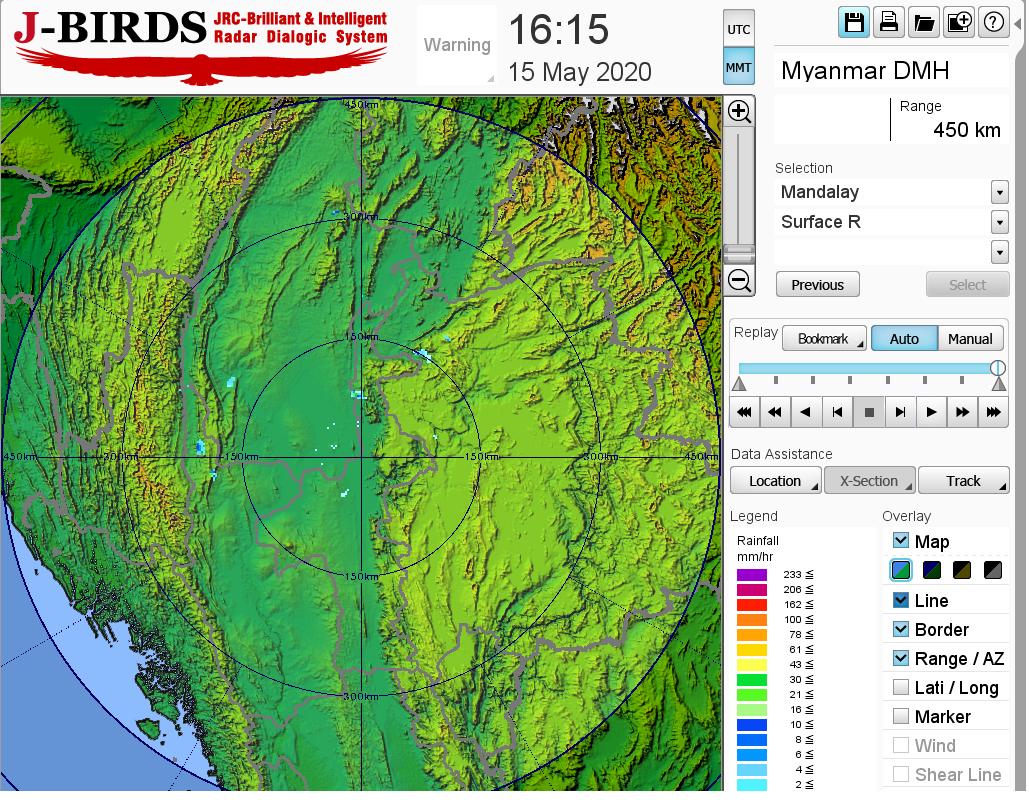Open the Track data assistance button

[x=963, y=481]
